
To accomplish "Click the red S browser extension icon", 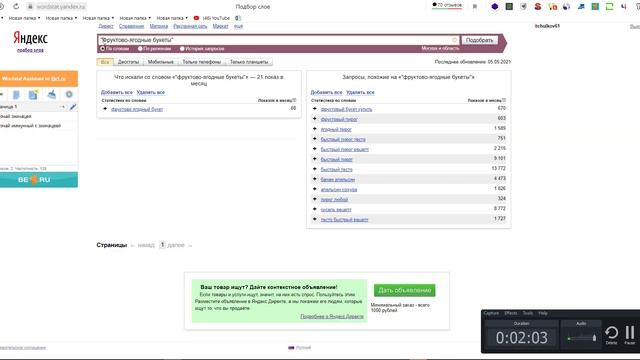I will [x=538, y=7].
